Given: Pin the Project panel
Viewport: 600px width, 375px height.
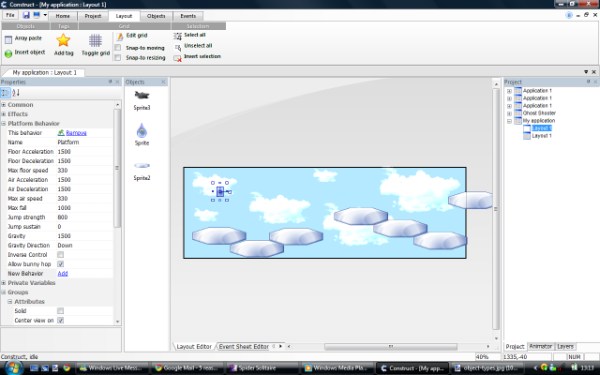Looking at the screenshot, I should pyautogui.click(x=588, y=82).
